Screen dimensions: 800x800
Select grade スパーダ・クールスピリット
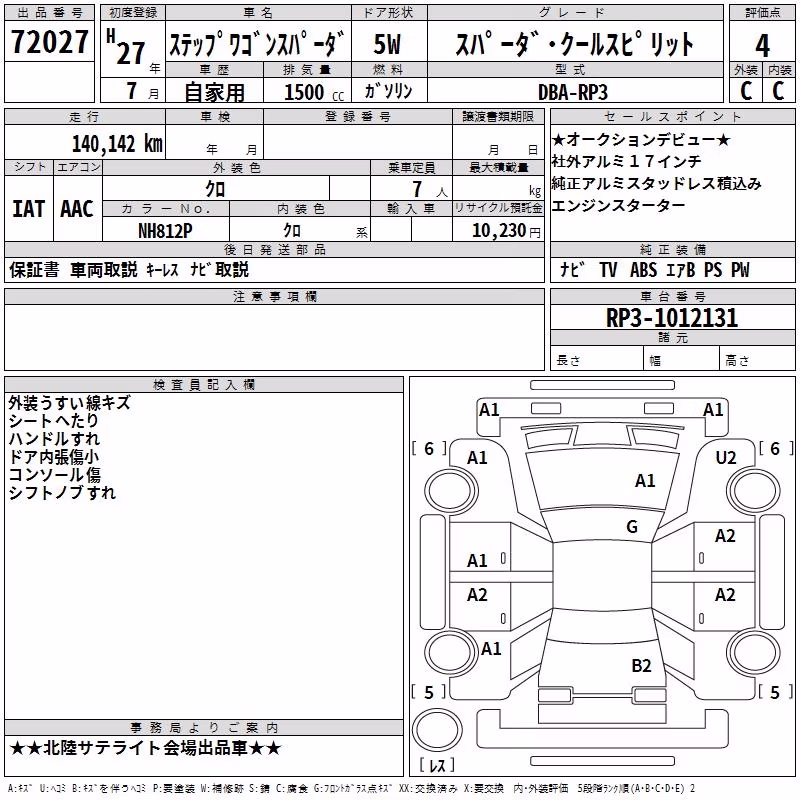pos(574,44)
